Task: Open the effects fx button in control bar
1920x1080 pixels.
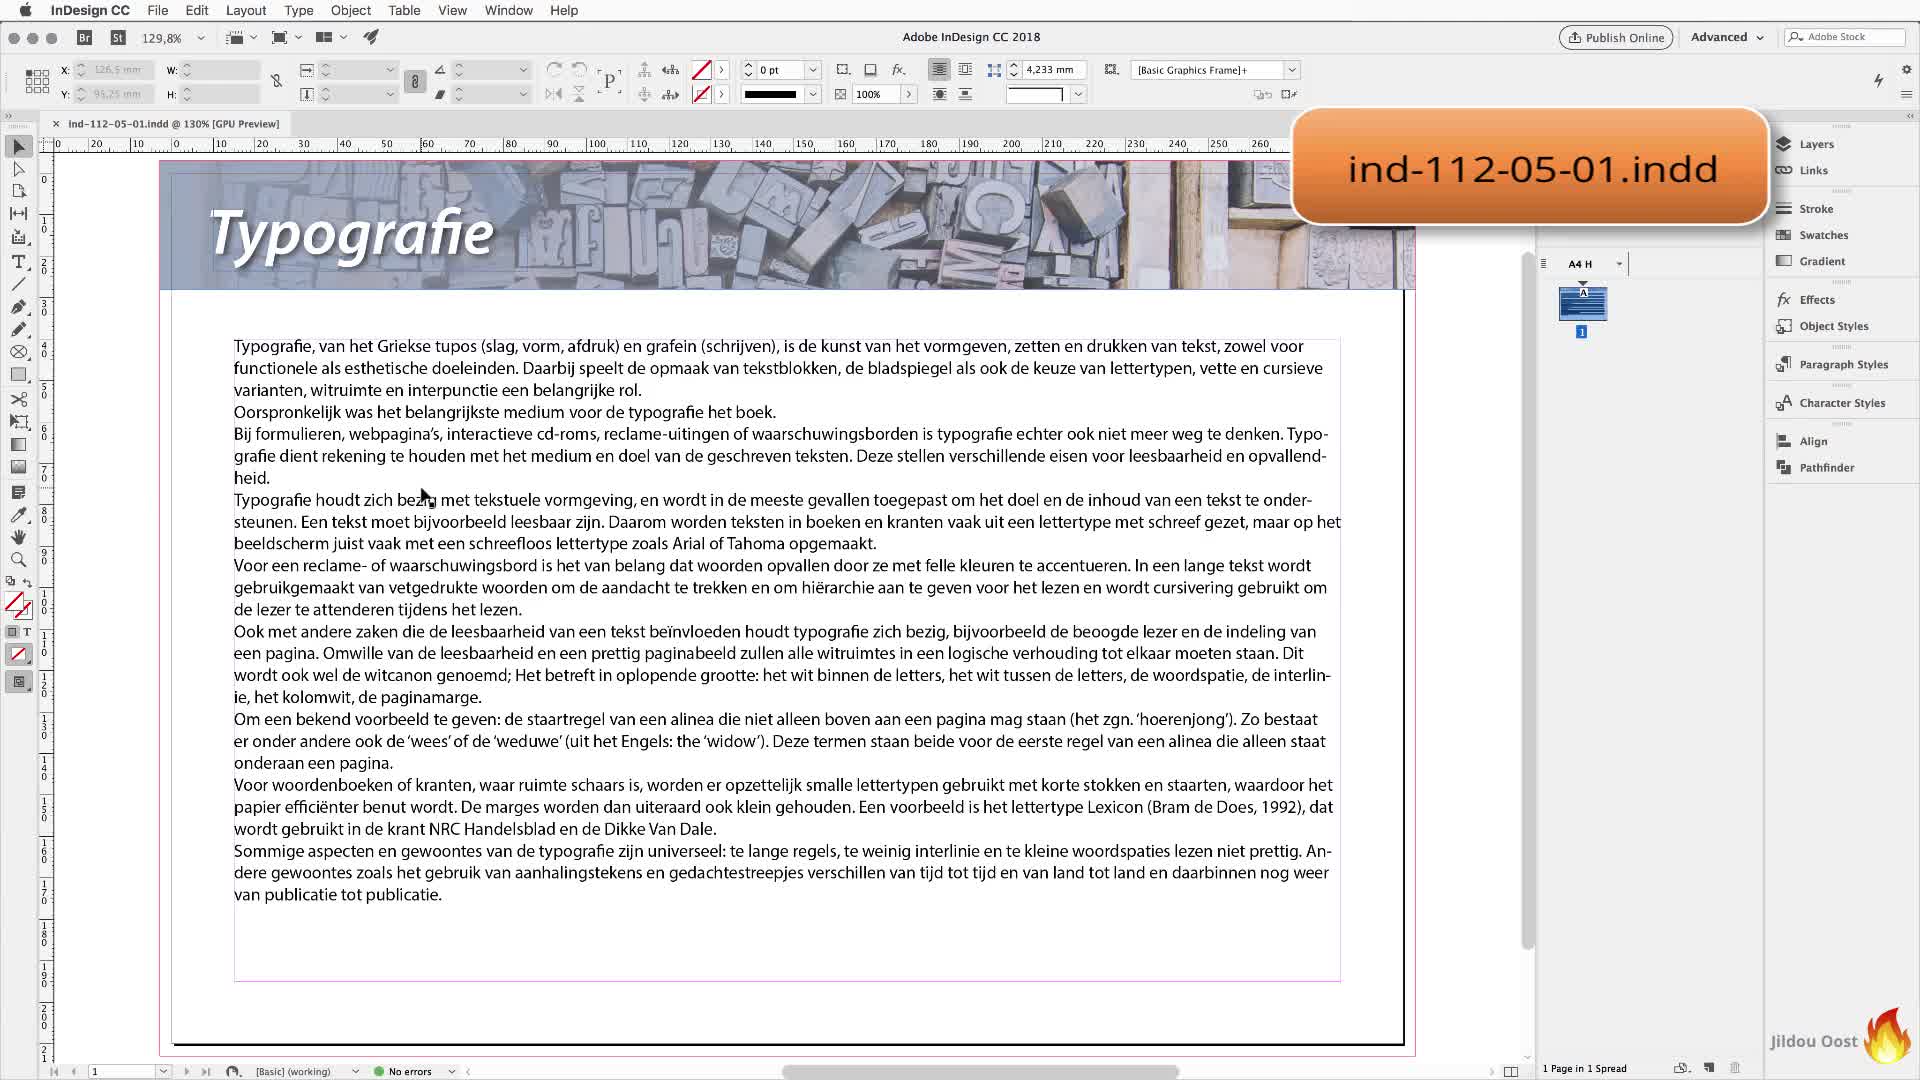Action: point(898,70)
